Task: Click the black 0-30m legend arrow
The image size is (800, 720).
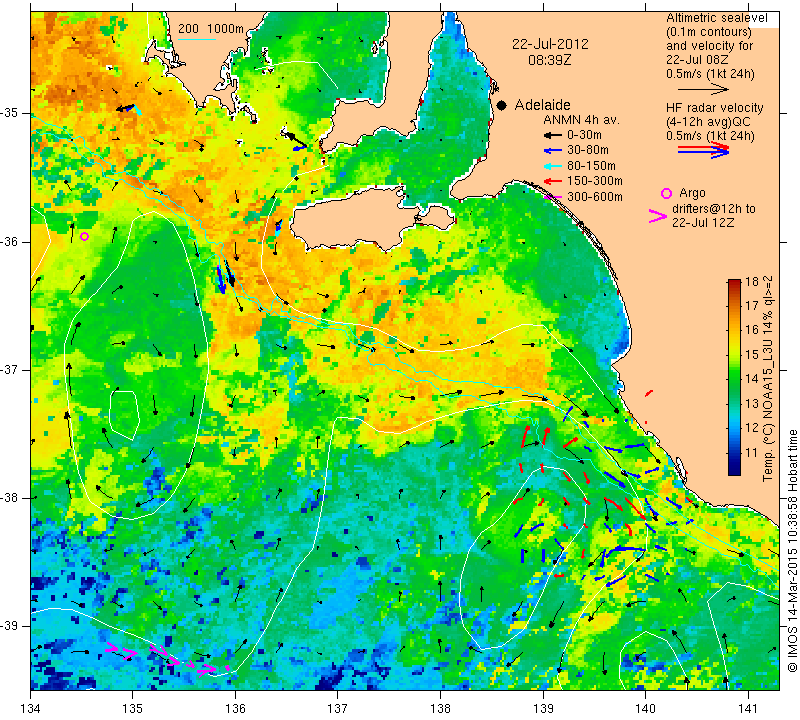Action: point(552,135)
